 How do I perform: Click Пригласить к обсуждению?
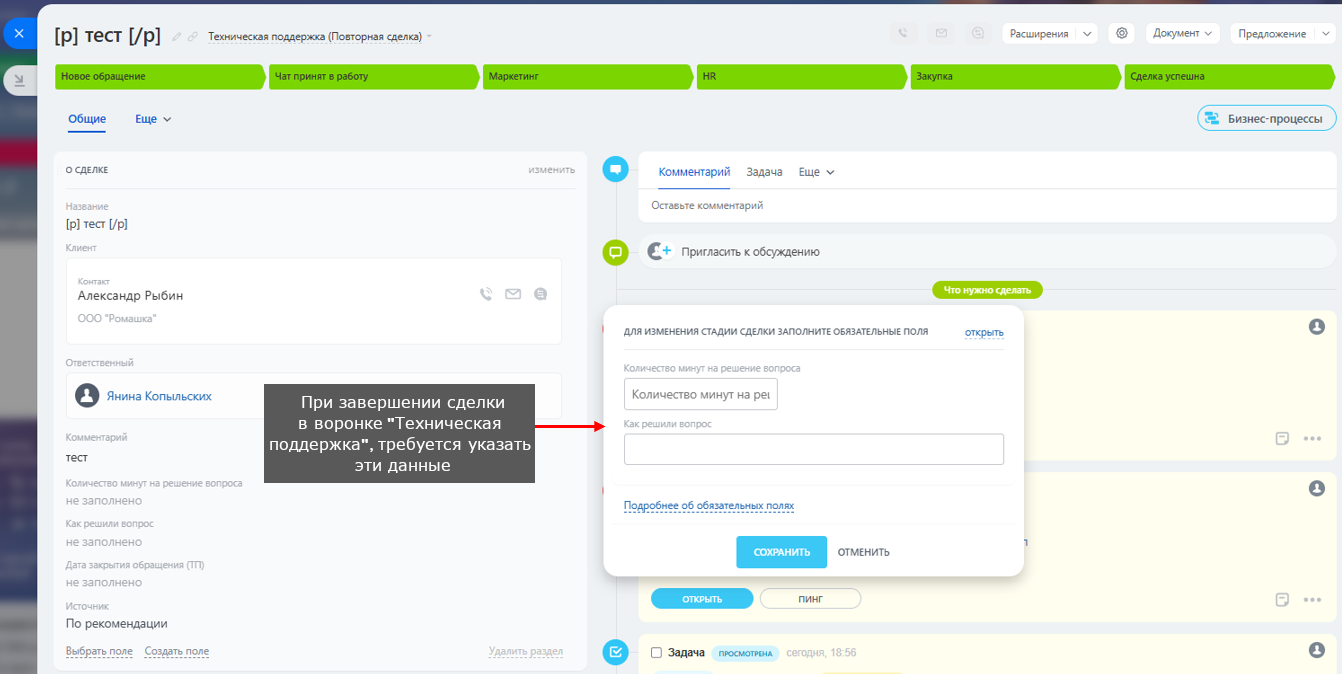tap(750, 252)
